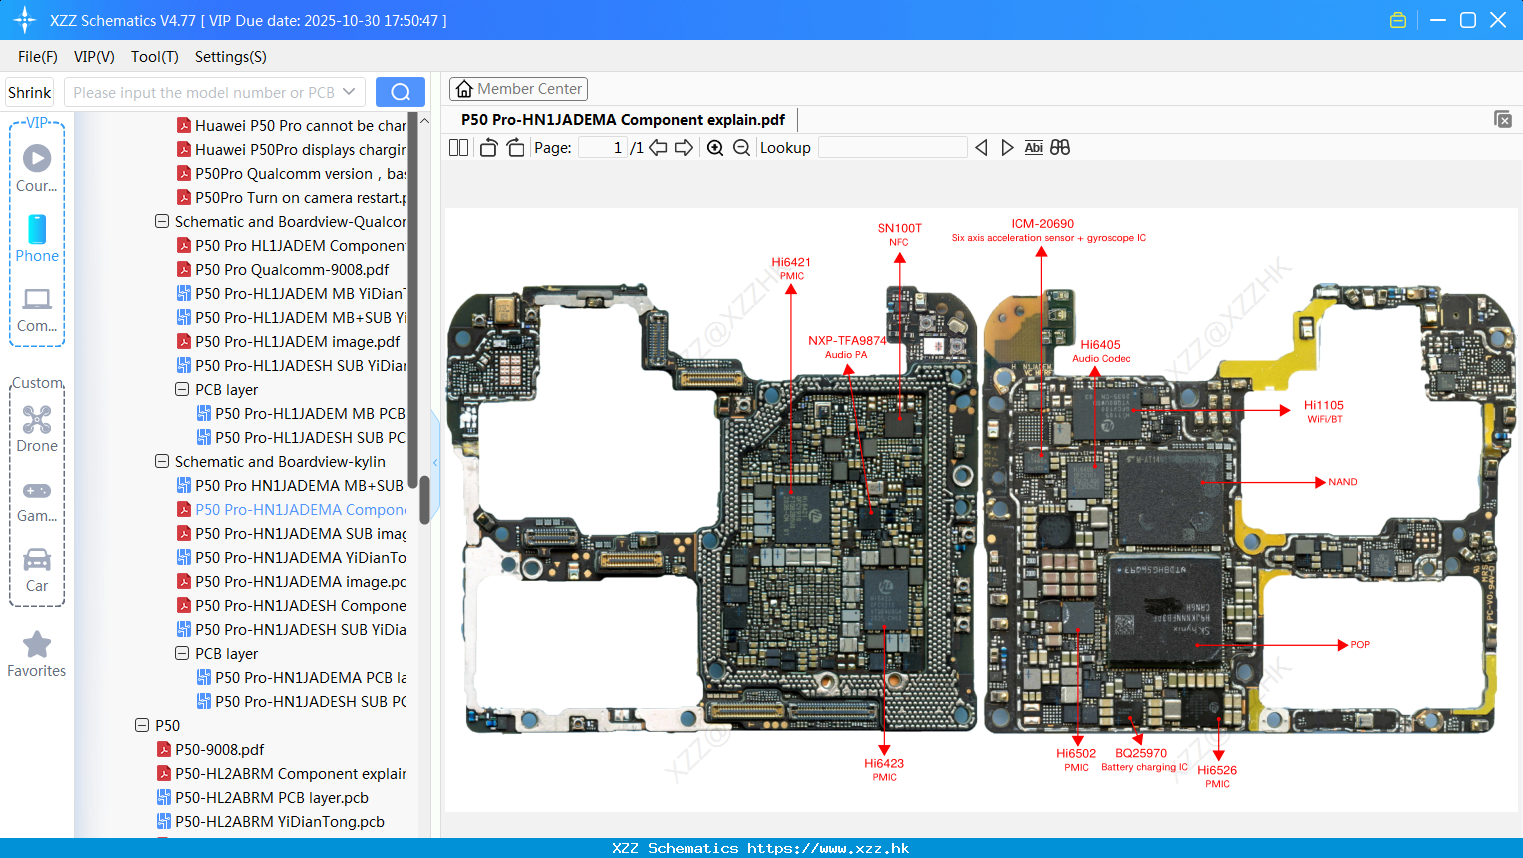This screenshot has width=1523, height=858.
Task: Toggle the two-page layout view icon
Action: click(458, 148)
